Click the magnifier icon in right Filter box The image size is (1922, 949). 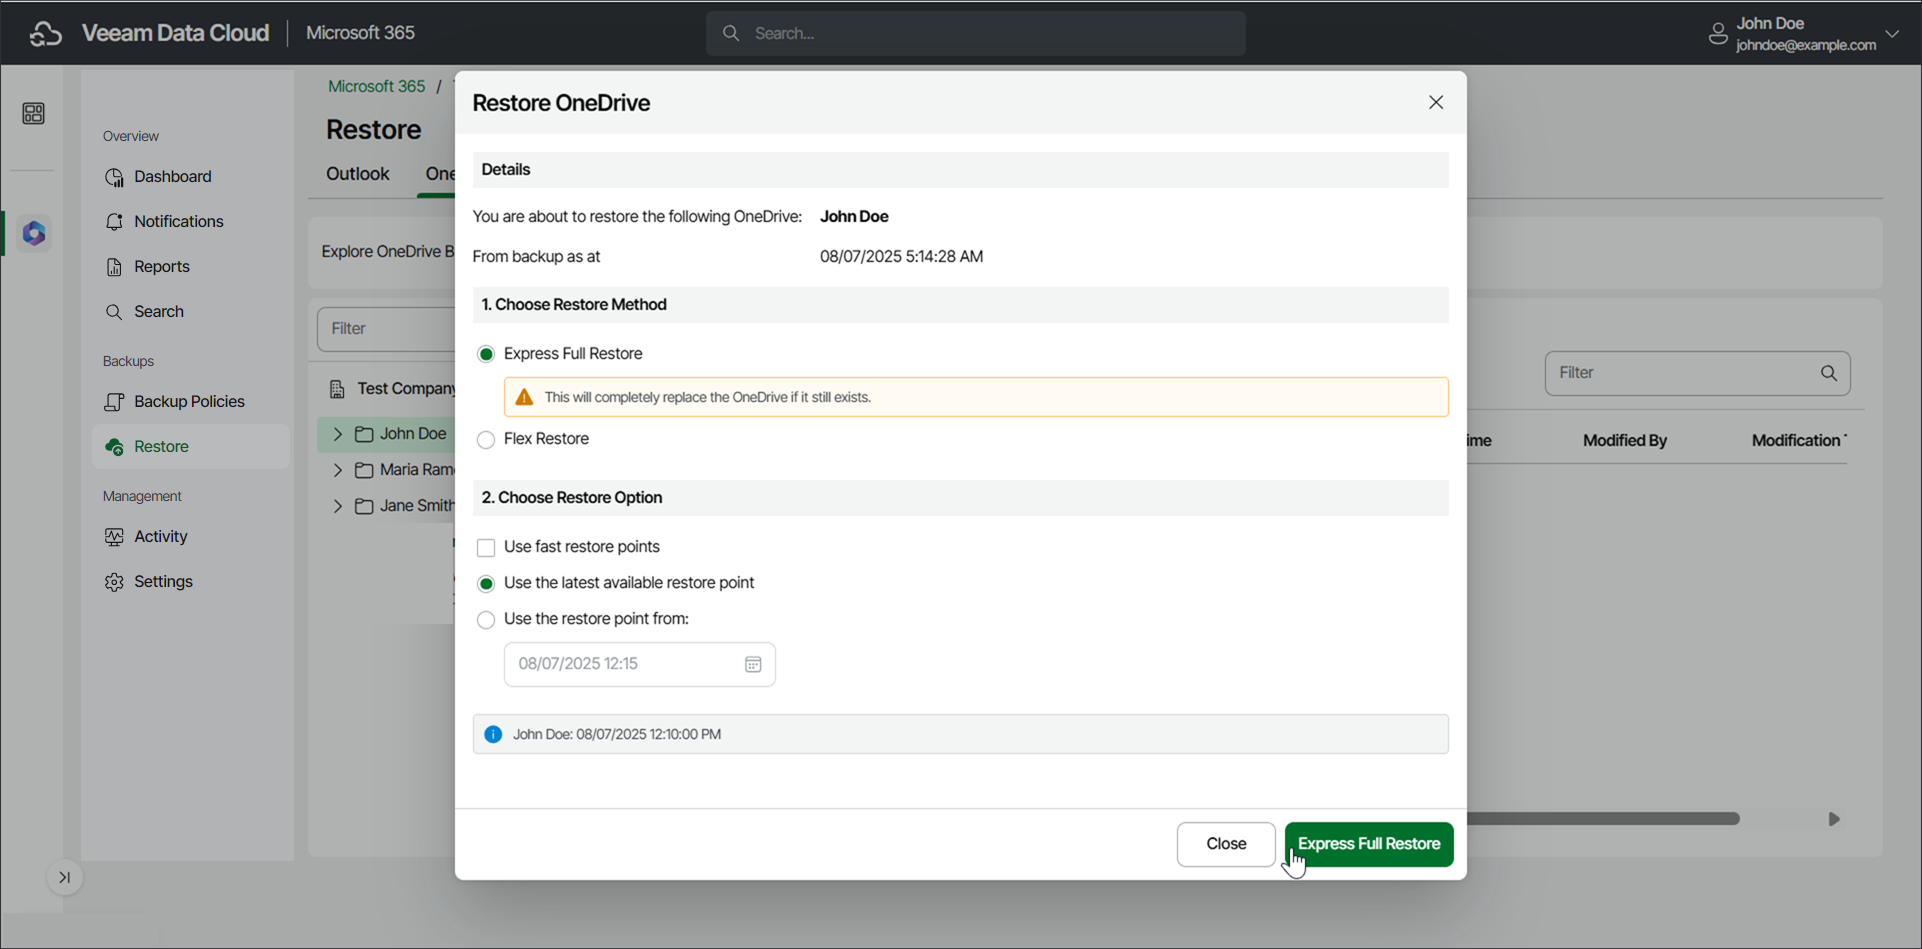tap(1829, 373)
